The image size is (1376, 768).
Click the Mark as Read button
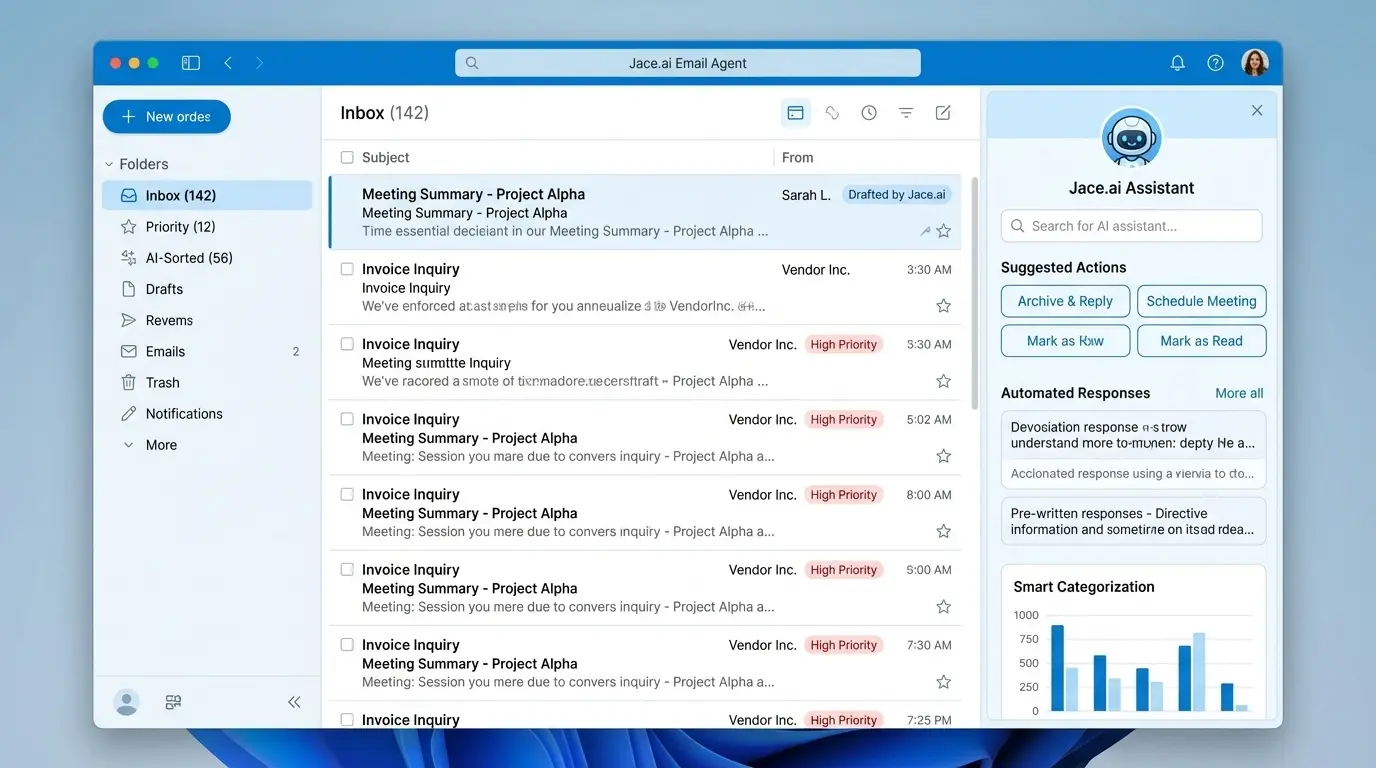click(1201, 341)
